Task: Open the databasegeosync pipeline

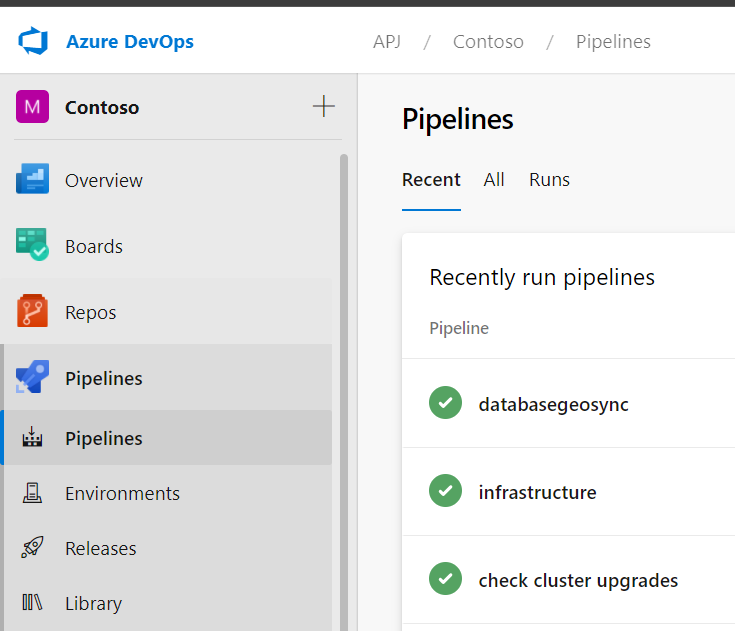Action: [553, 404]
